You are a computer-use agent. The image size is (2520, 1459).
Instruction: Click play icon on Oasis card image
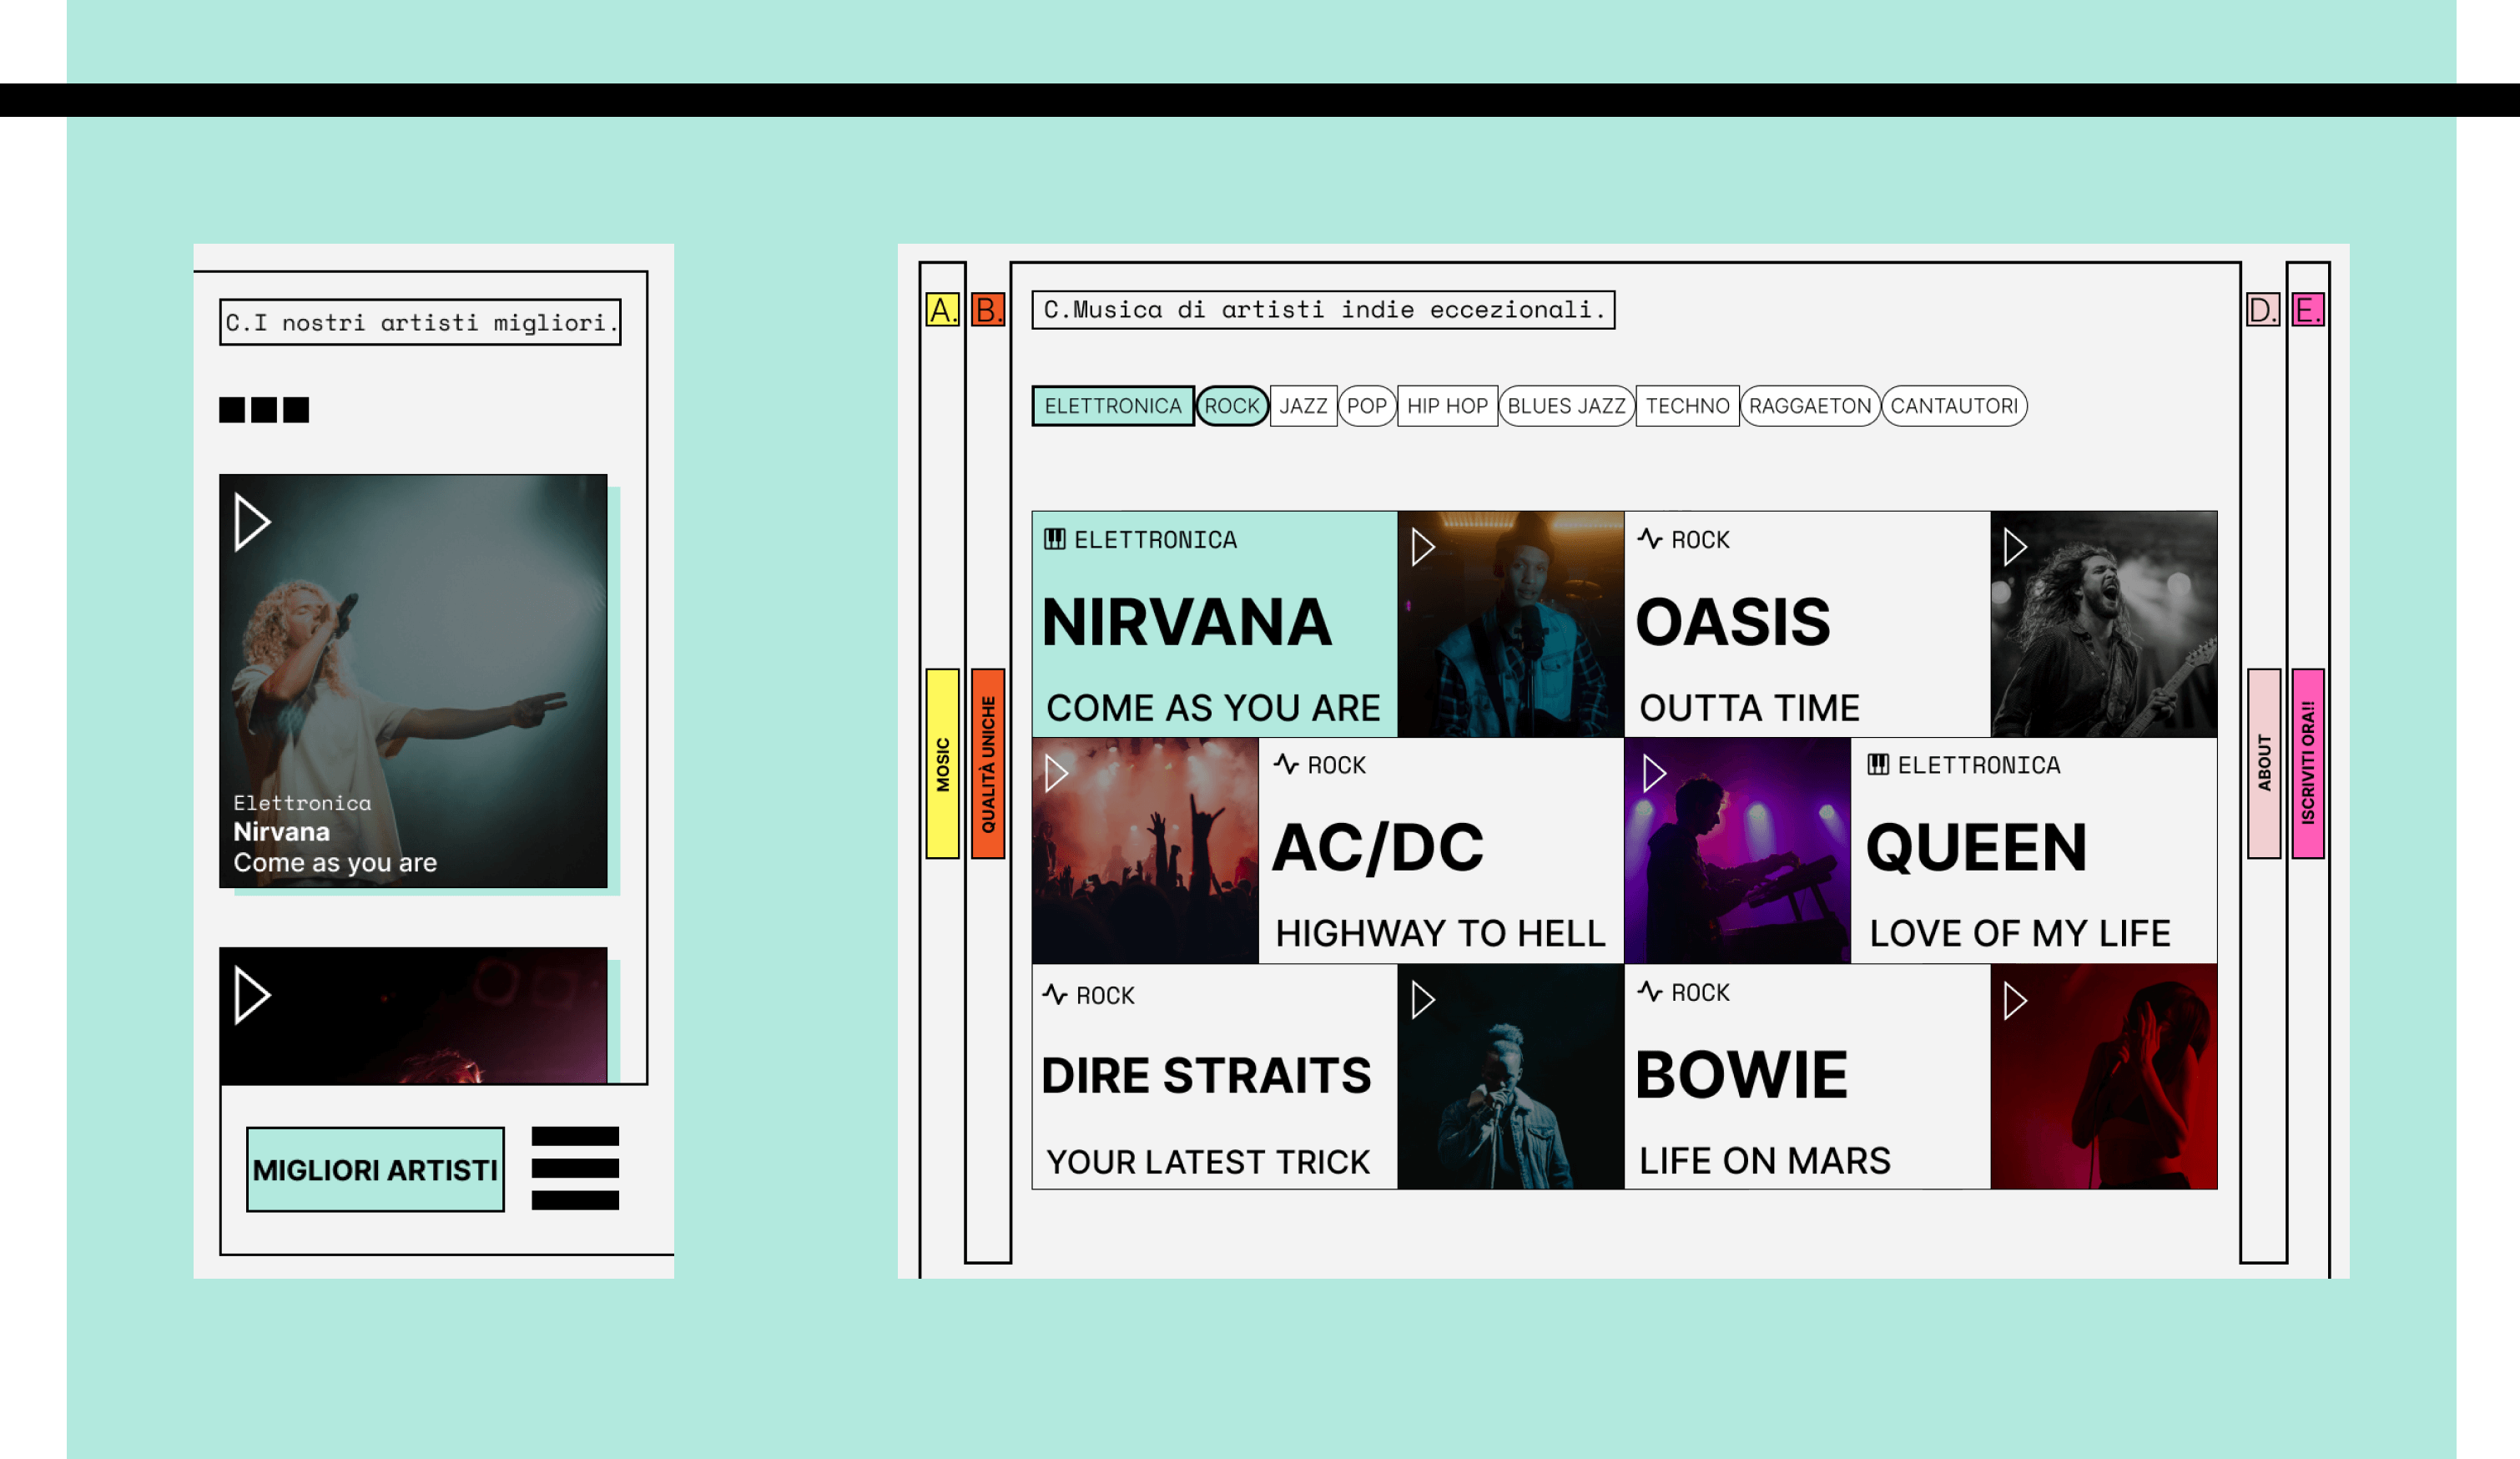2014,547
